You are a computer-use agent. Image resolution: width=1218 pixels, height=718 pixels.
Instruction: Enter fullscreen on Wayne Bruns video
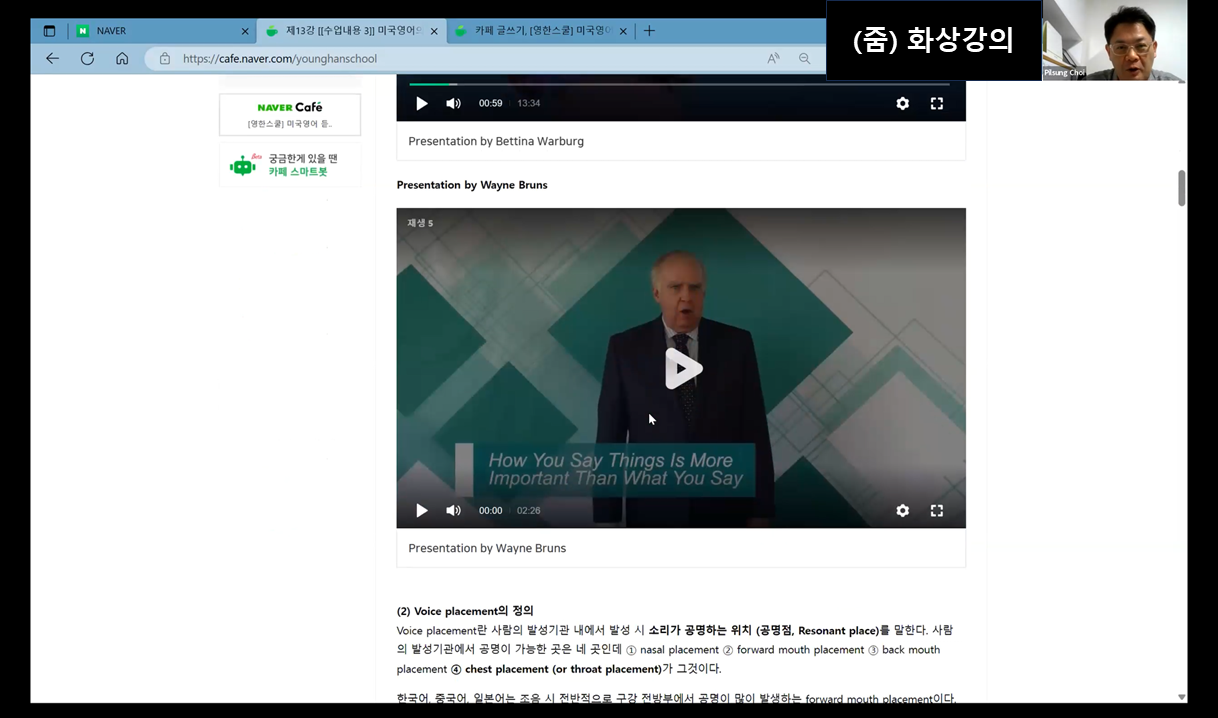[x=937, y=510]
